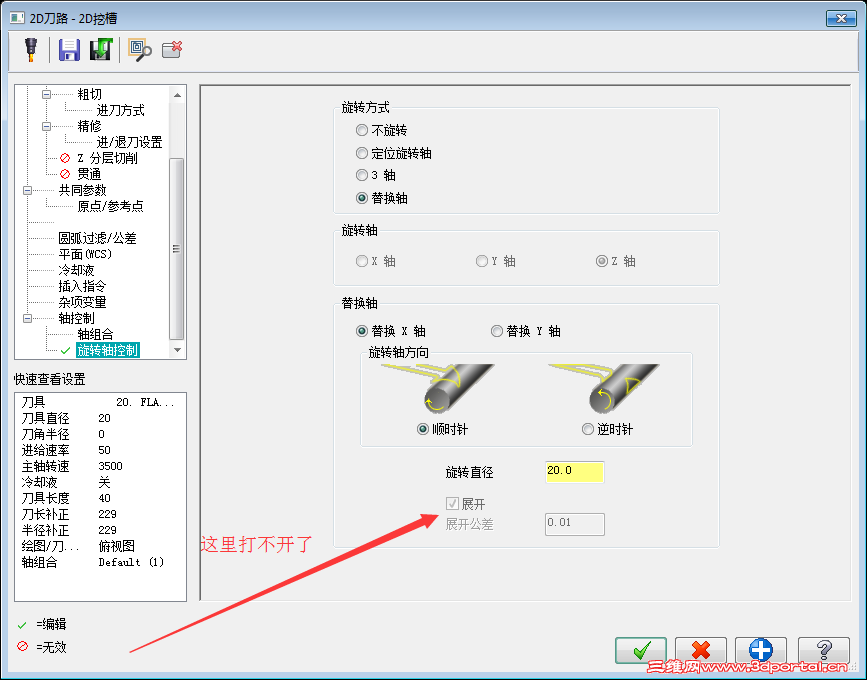Image resolution: width=867 pixels, height=680 pixels.
Task: Click 主轴转速 value 3500
Action: coord(110,466)
